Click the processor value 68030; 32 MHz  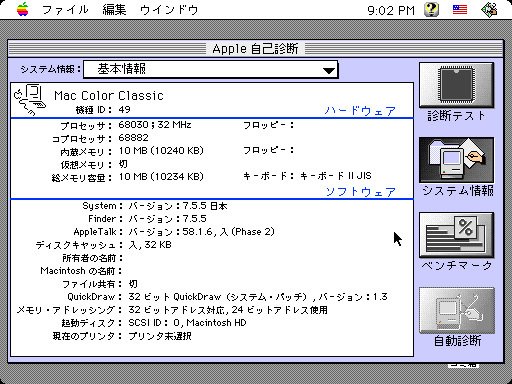[155, 125]
